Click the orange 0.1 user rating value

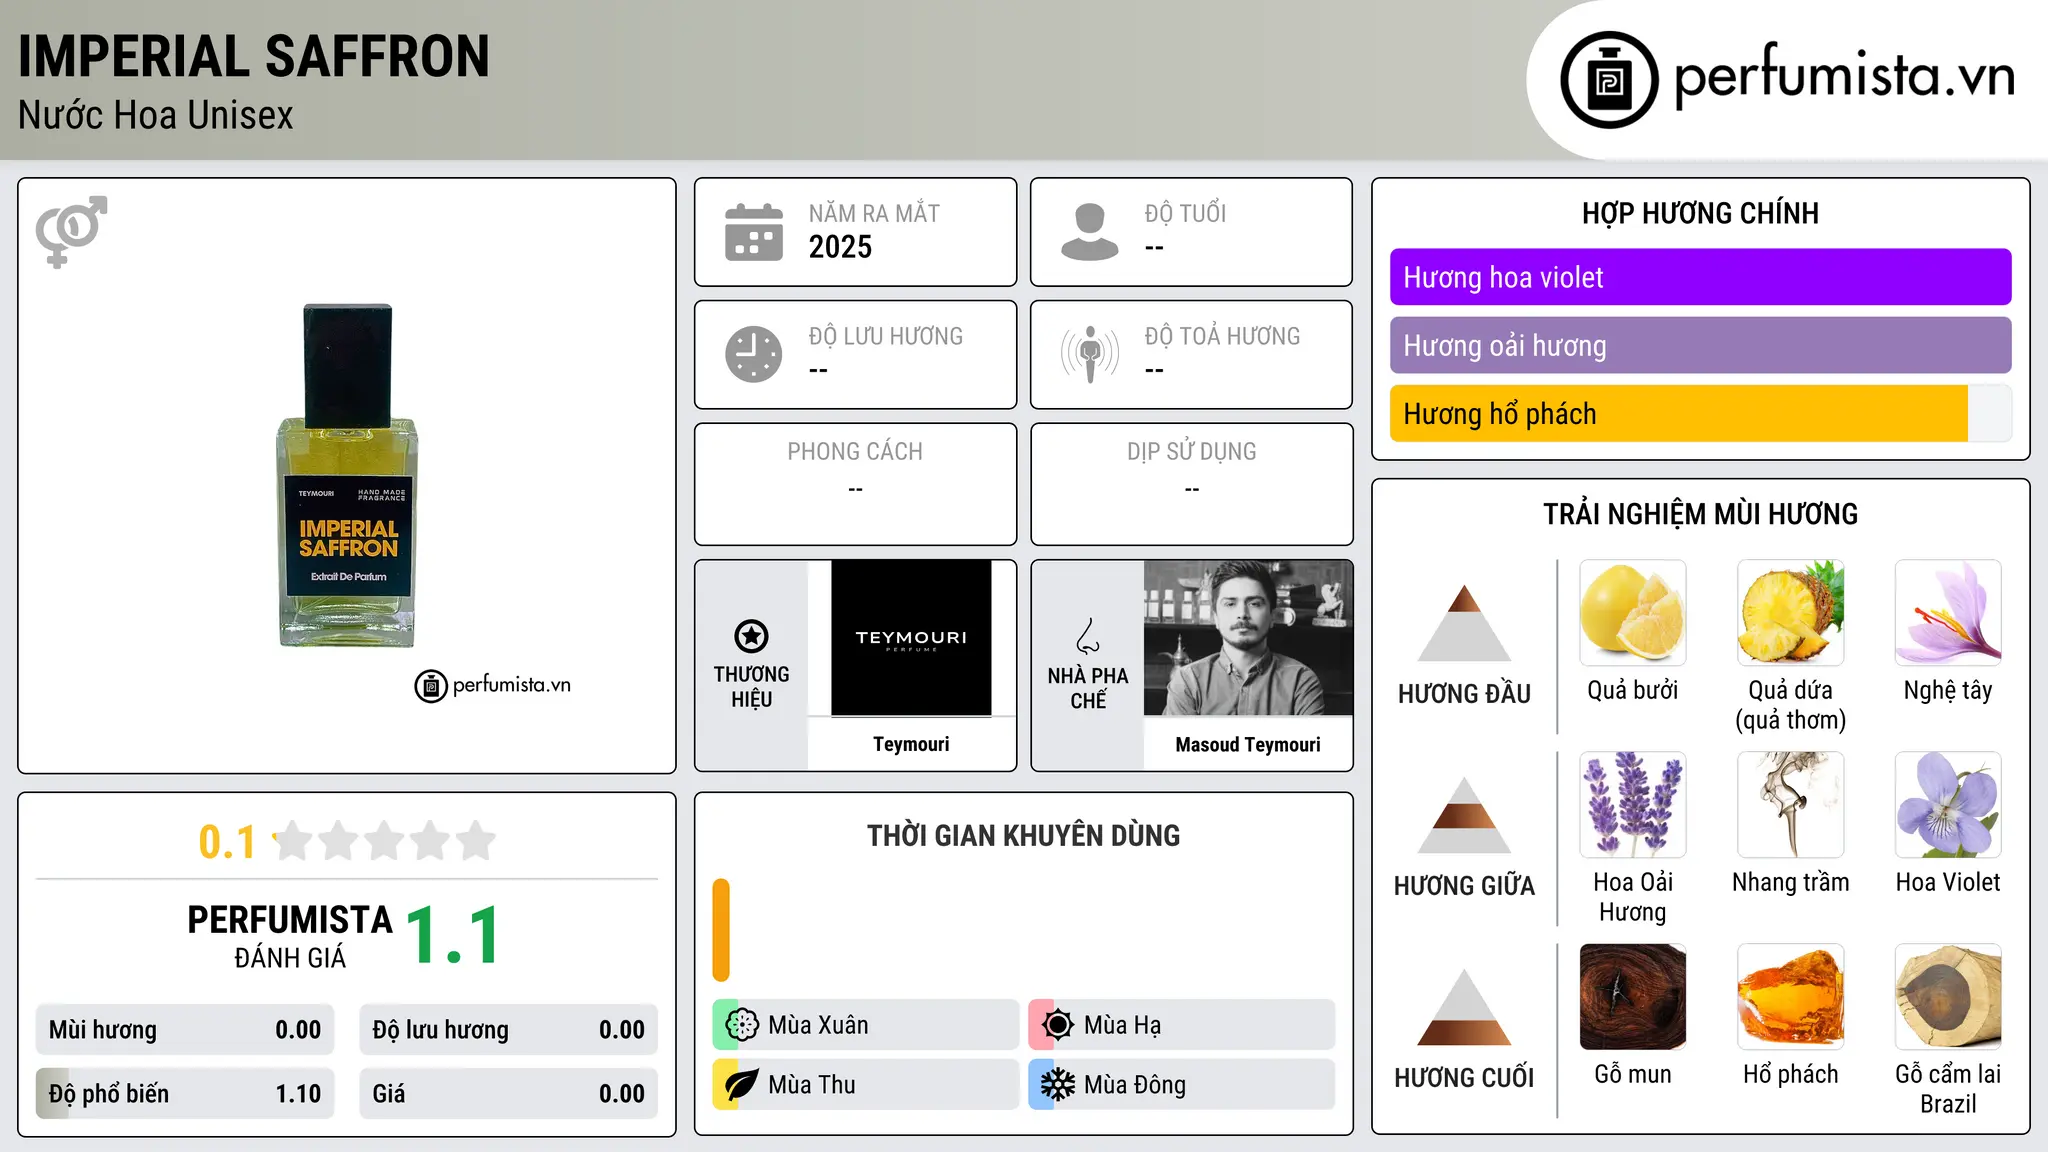[x=227, y=842]
